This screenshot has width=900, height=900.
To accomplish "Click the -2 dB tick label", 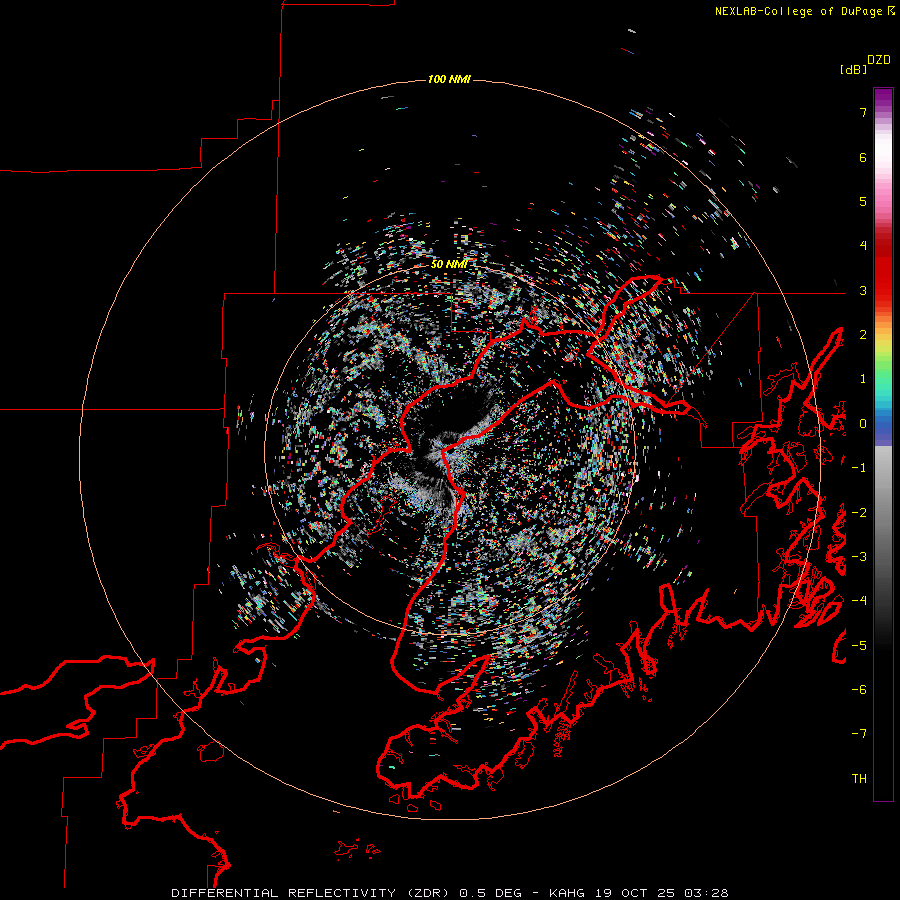I will tap(859, 512).
